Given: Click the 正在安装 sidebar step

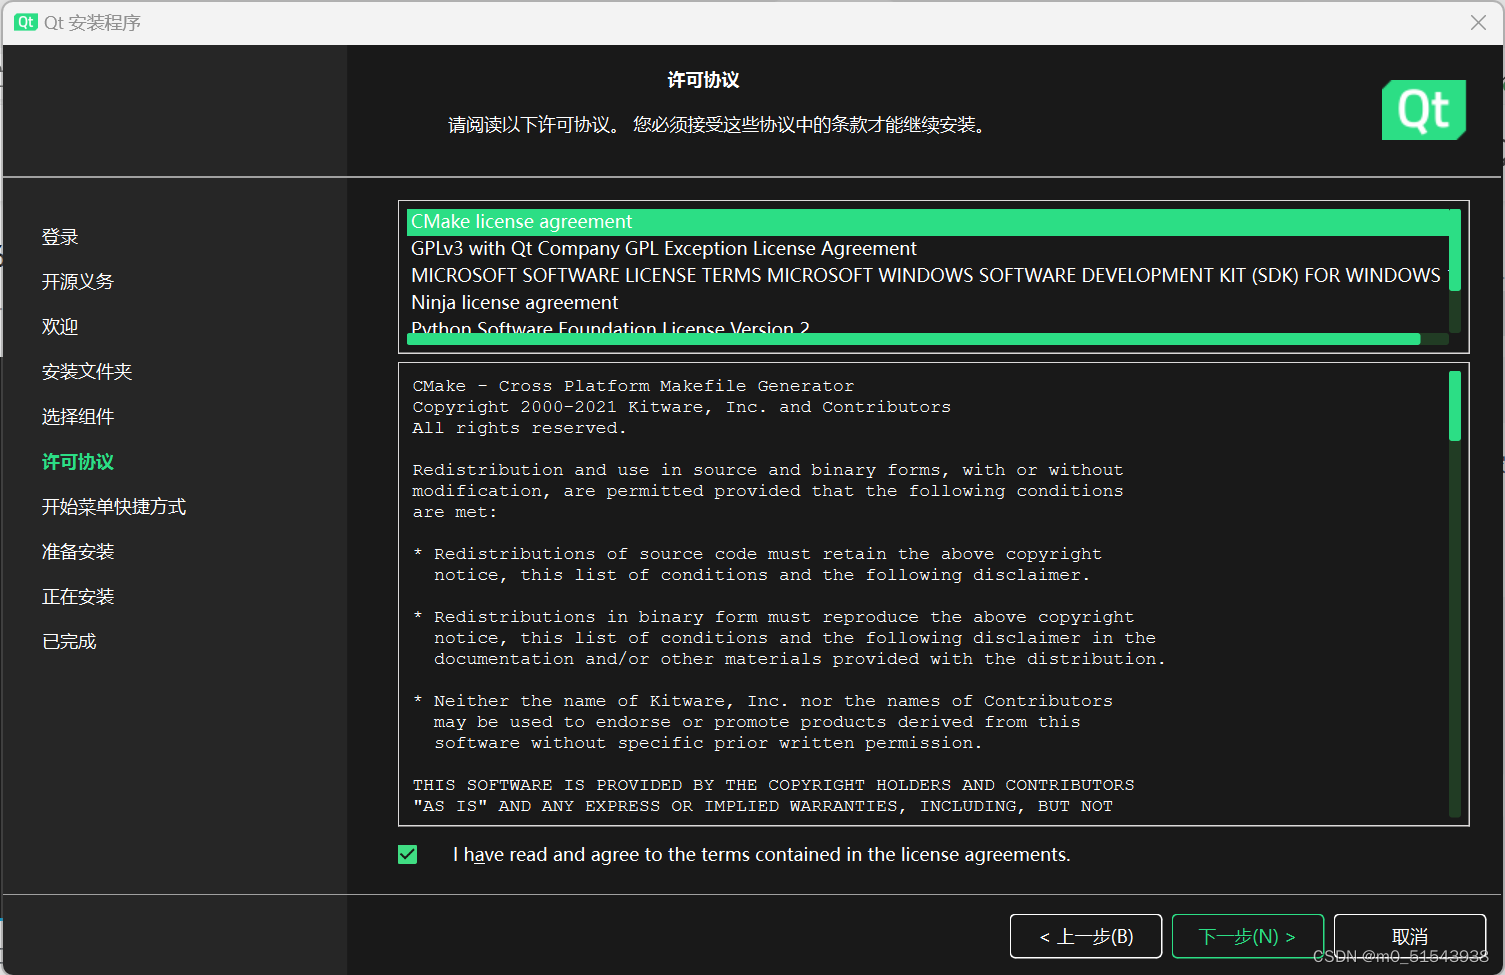Looking at the screenshot, I should click(78, 597).
